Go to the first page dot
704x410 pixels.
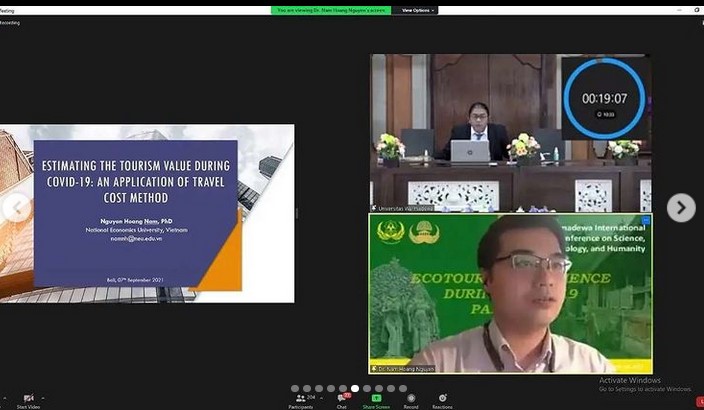click(295, 388)
